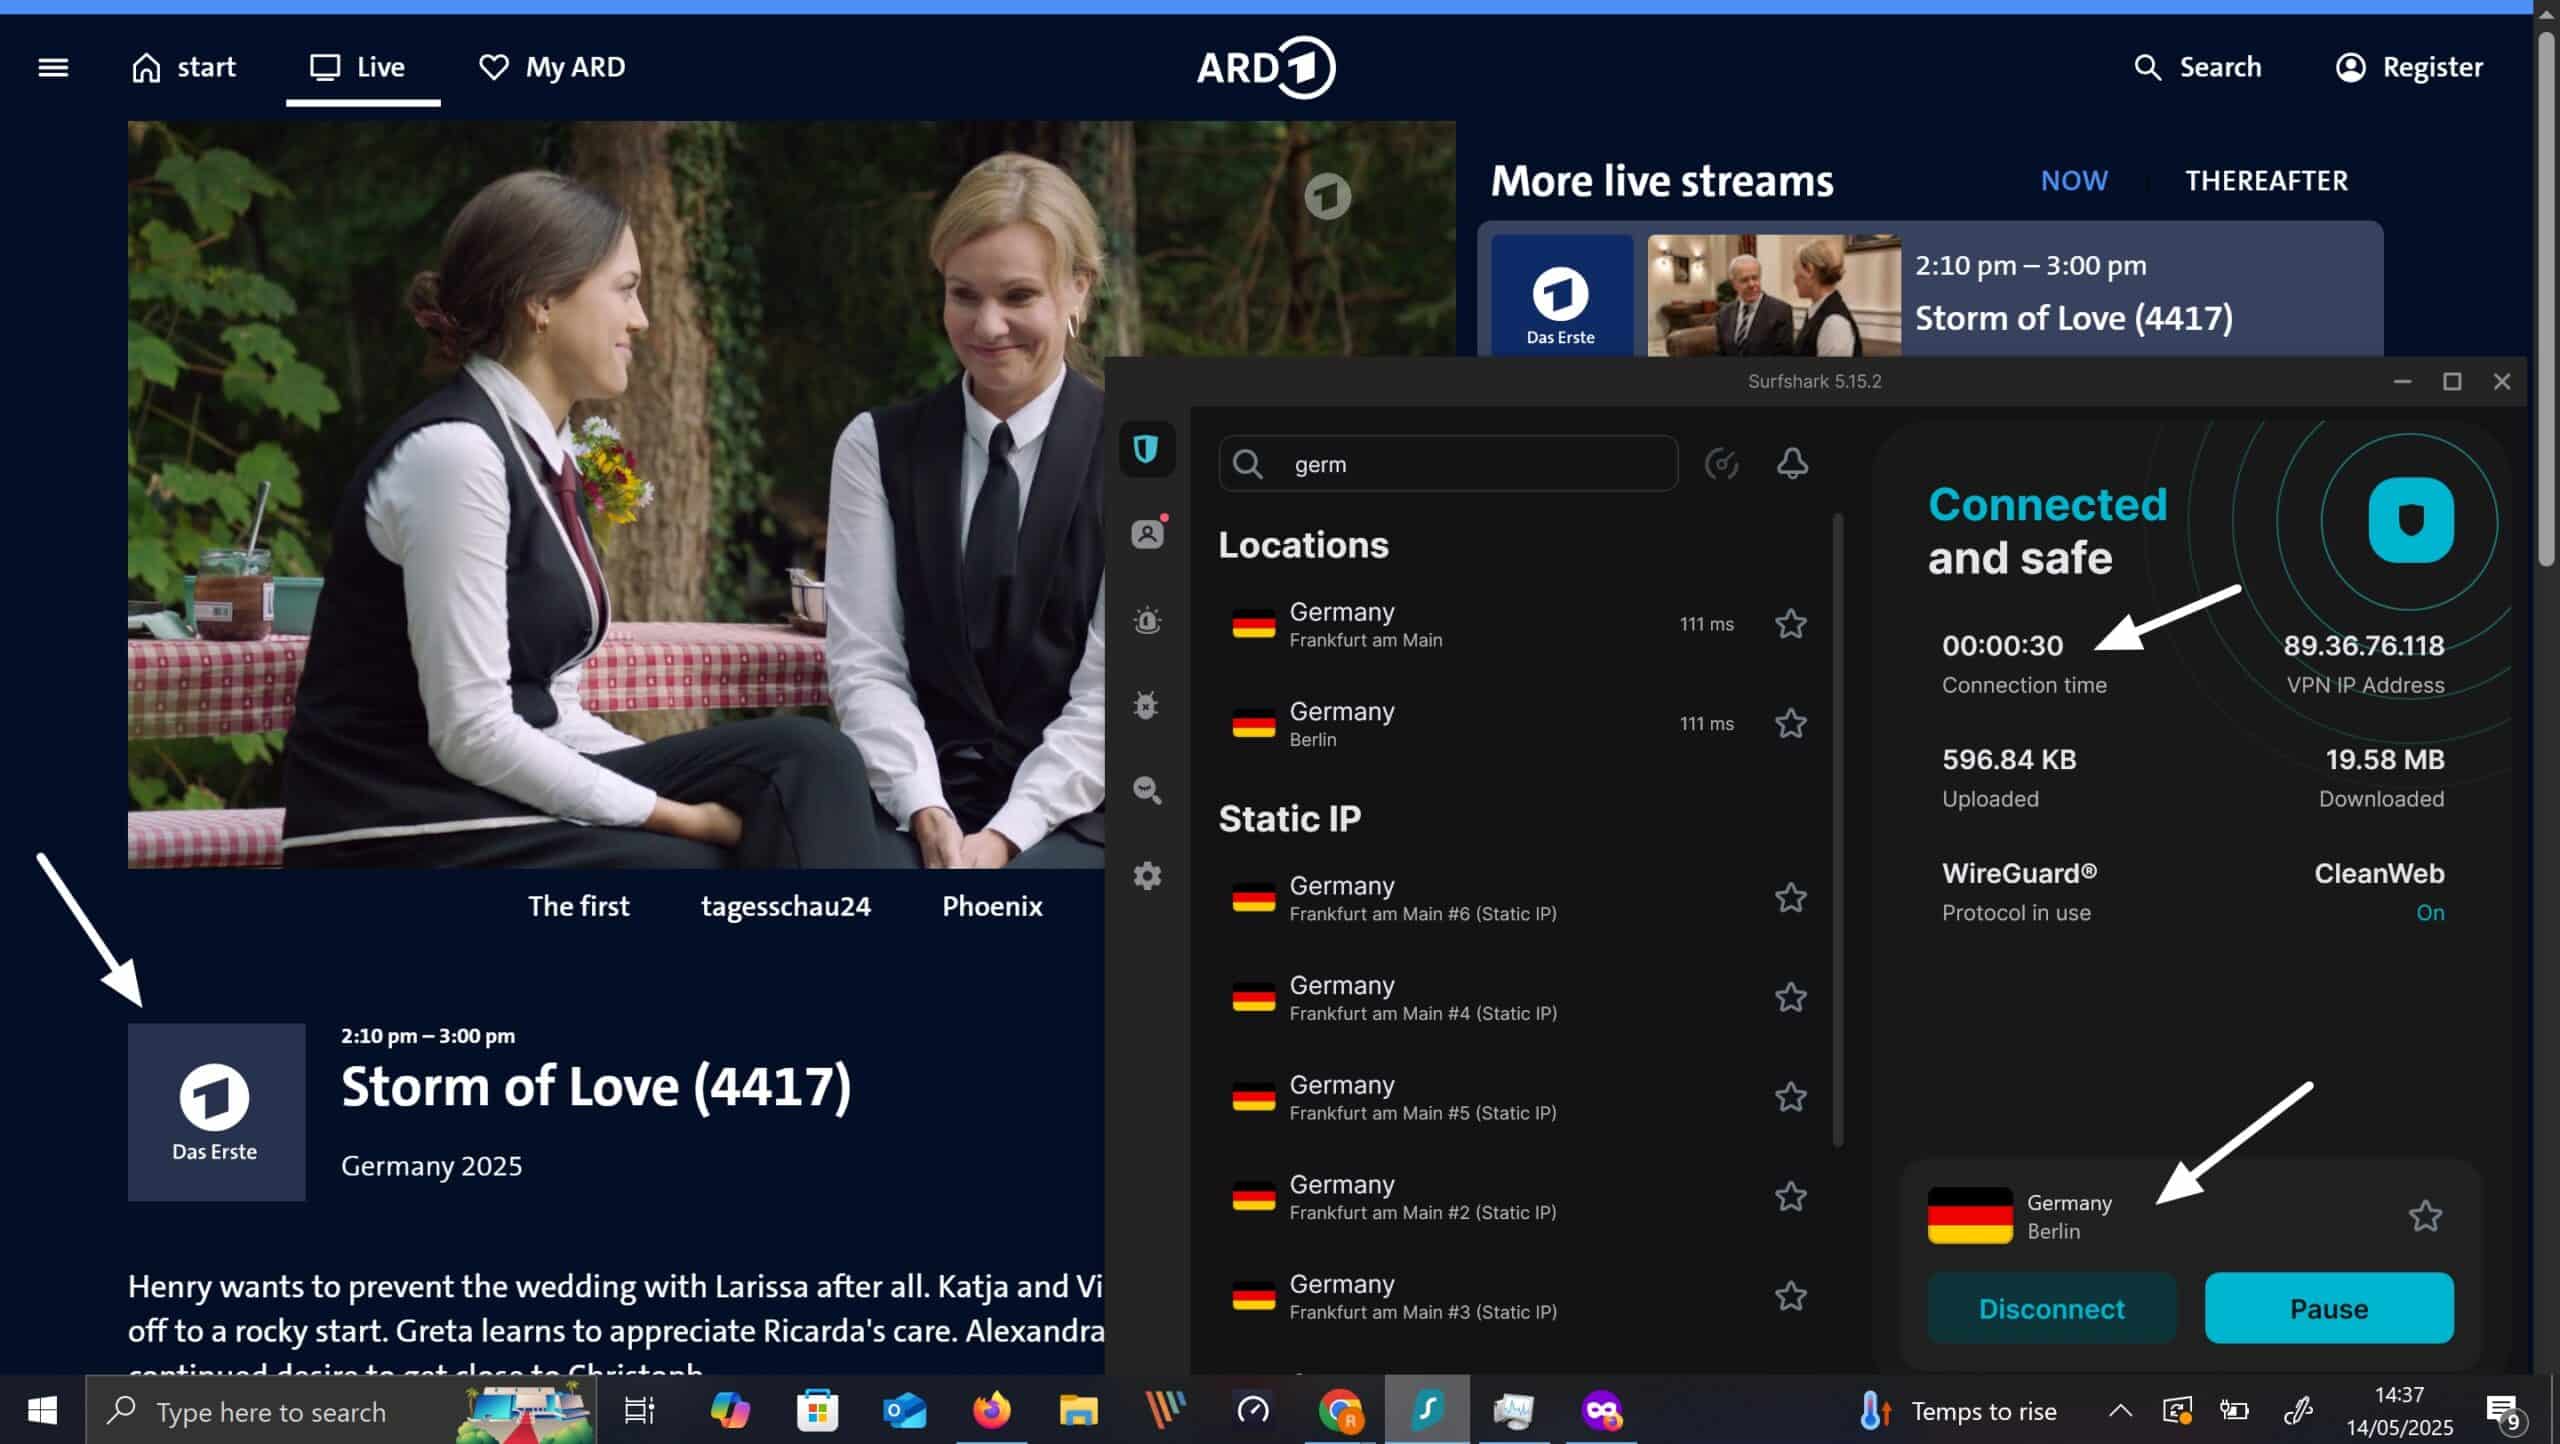The height and width of the screenshot is (1444, 2560).
Task: Open File Explorer from the taskbar
Action: [x=1079, y=1411]
